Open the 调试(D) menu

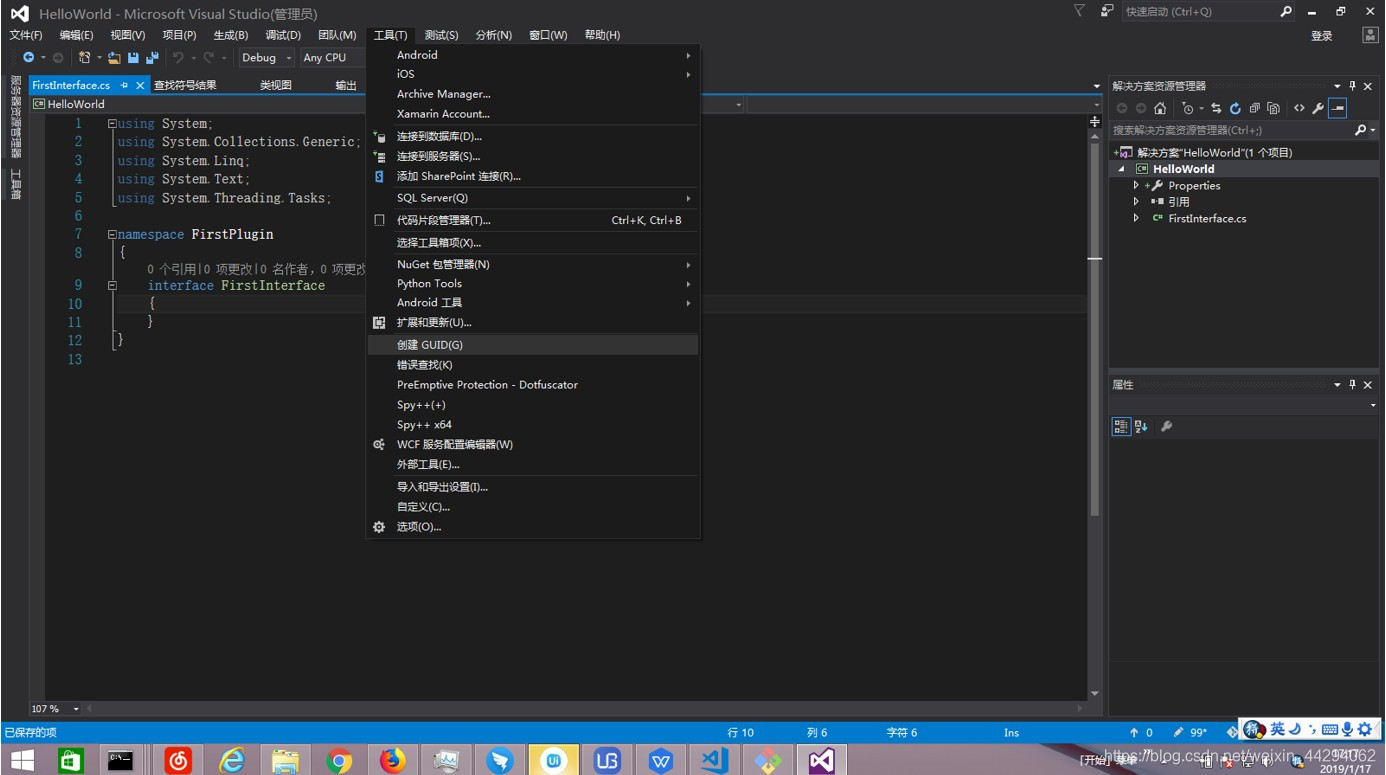click(283, 35)
